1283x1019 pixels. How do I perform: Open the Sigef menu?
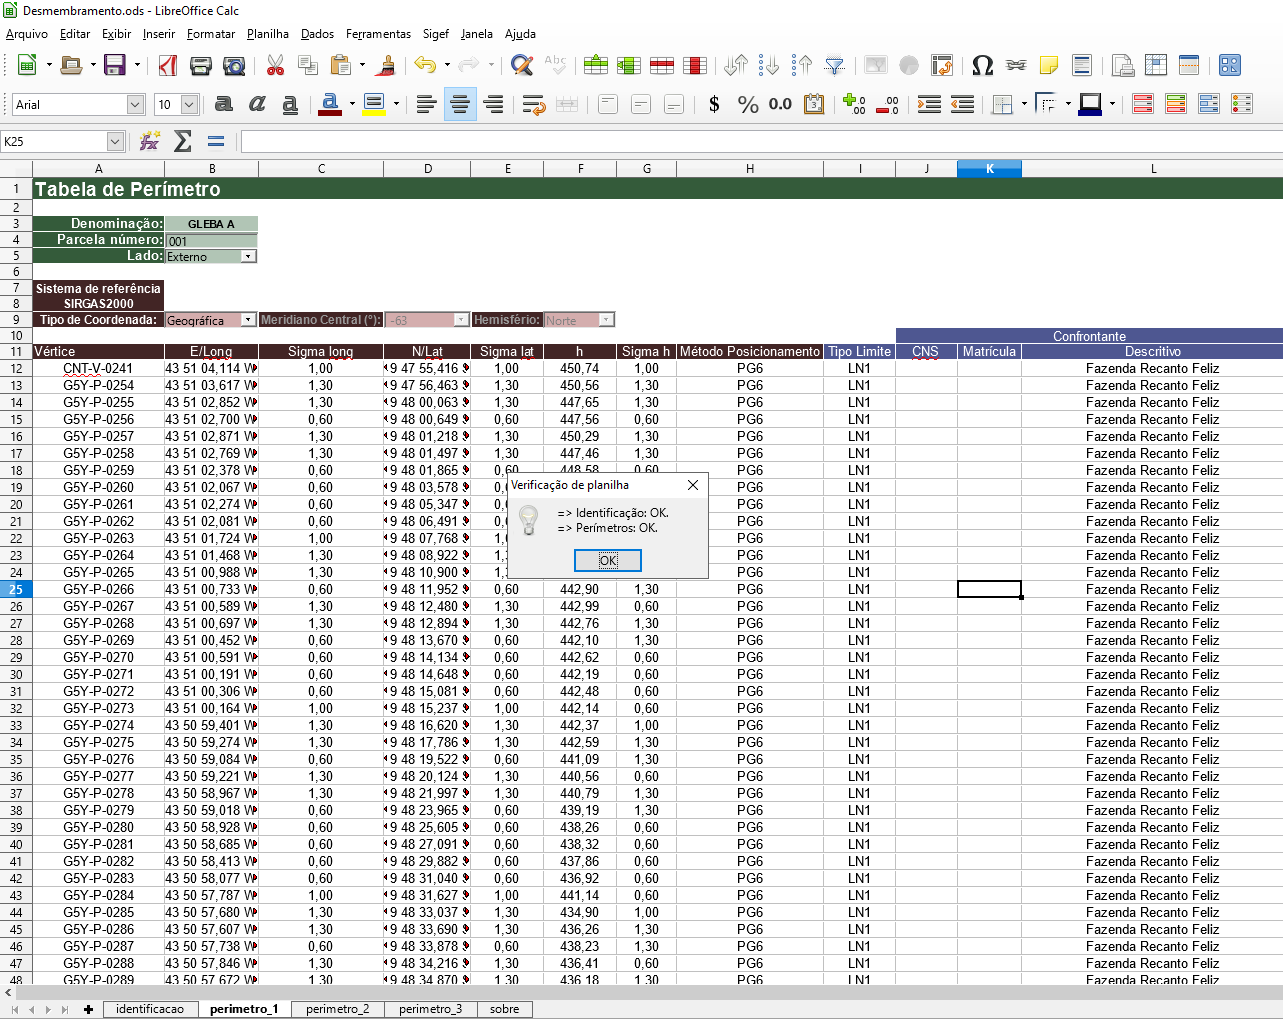click(436, 34)
